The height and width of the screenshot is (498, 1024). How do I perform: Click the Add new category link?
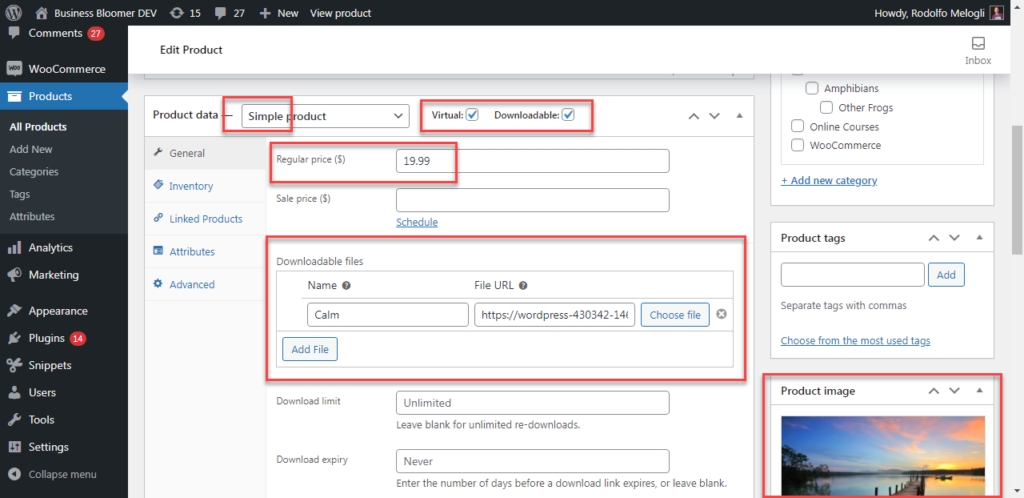tap(828, 181)
